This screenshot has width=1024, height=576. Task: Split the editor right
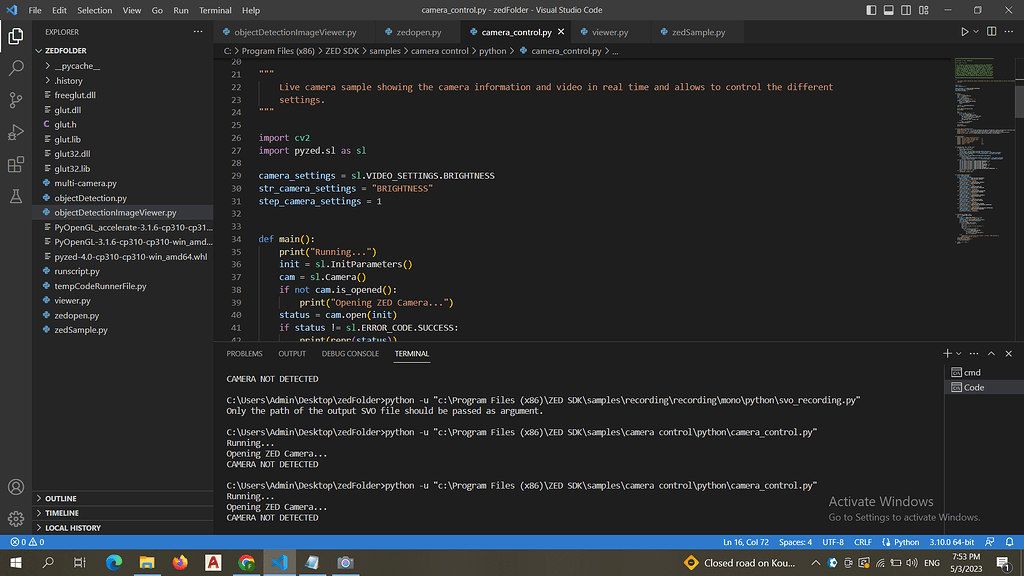click(993, 32)
